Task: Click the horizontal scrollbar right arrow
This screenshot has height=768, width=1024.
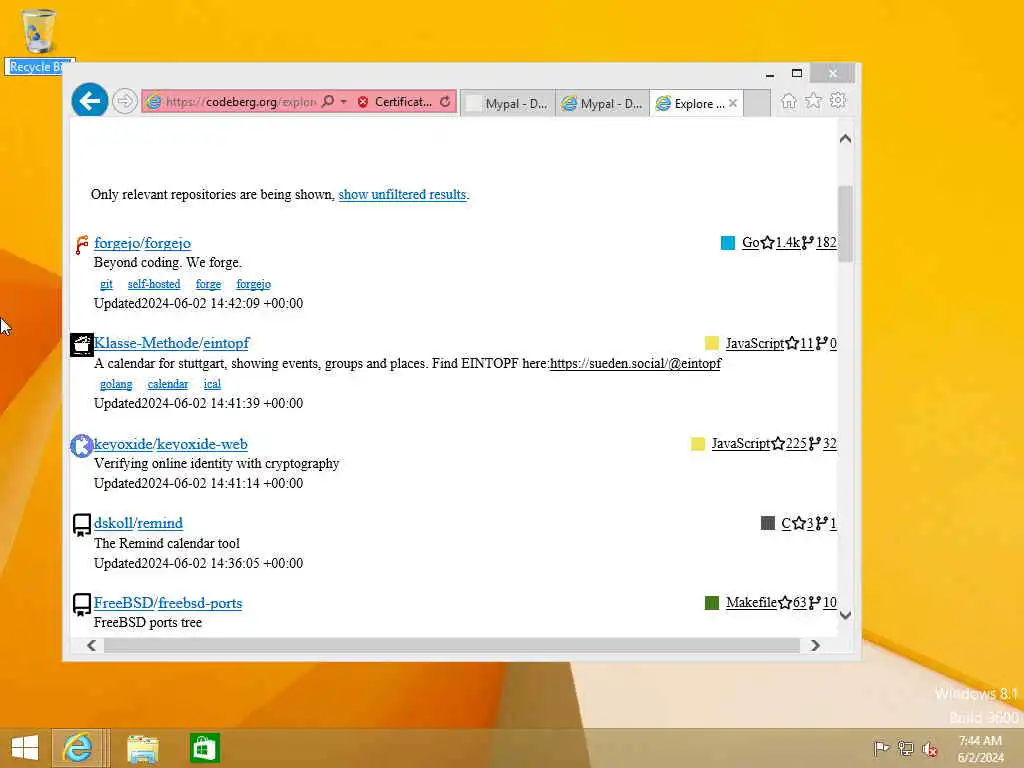Action: pos(815,645)
